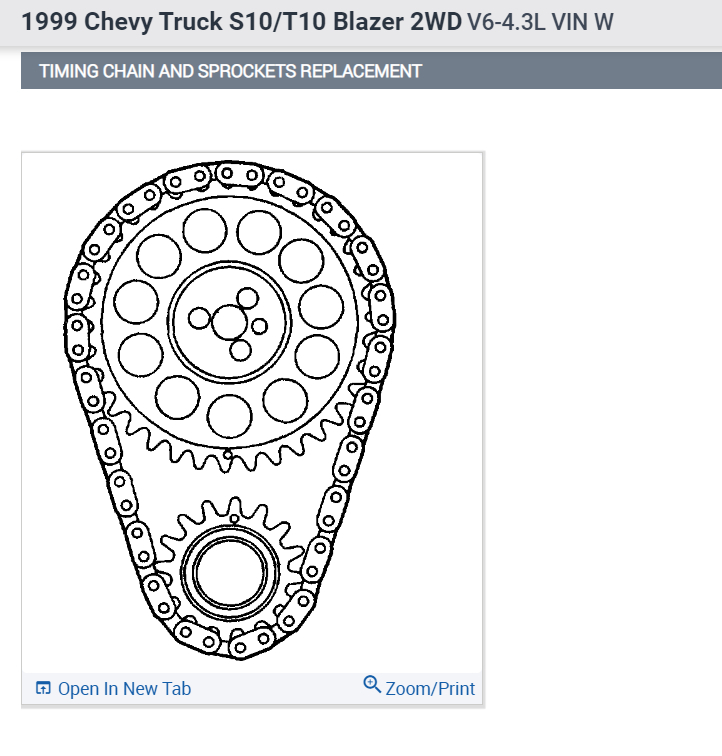Click the crankshaft sprocket center bore
This screenshot has width=722, height=756.
tap(230, 572)
